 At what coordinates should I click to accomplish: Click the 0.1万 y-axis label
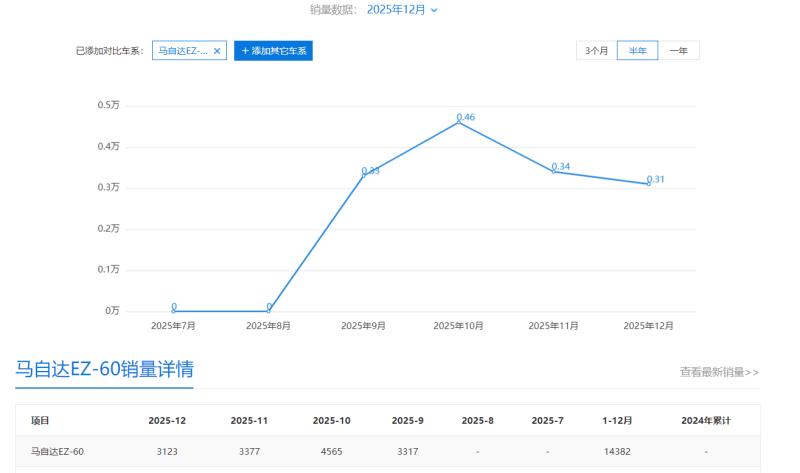109,269
